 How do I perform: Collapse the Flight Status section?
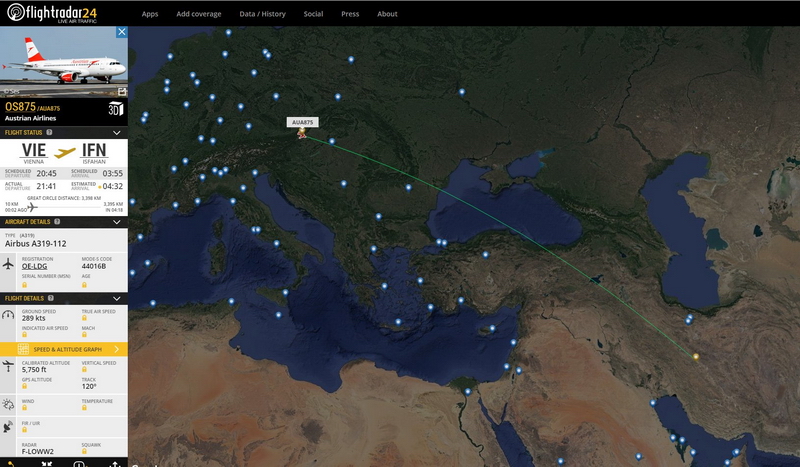(x=116, y=133)
